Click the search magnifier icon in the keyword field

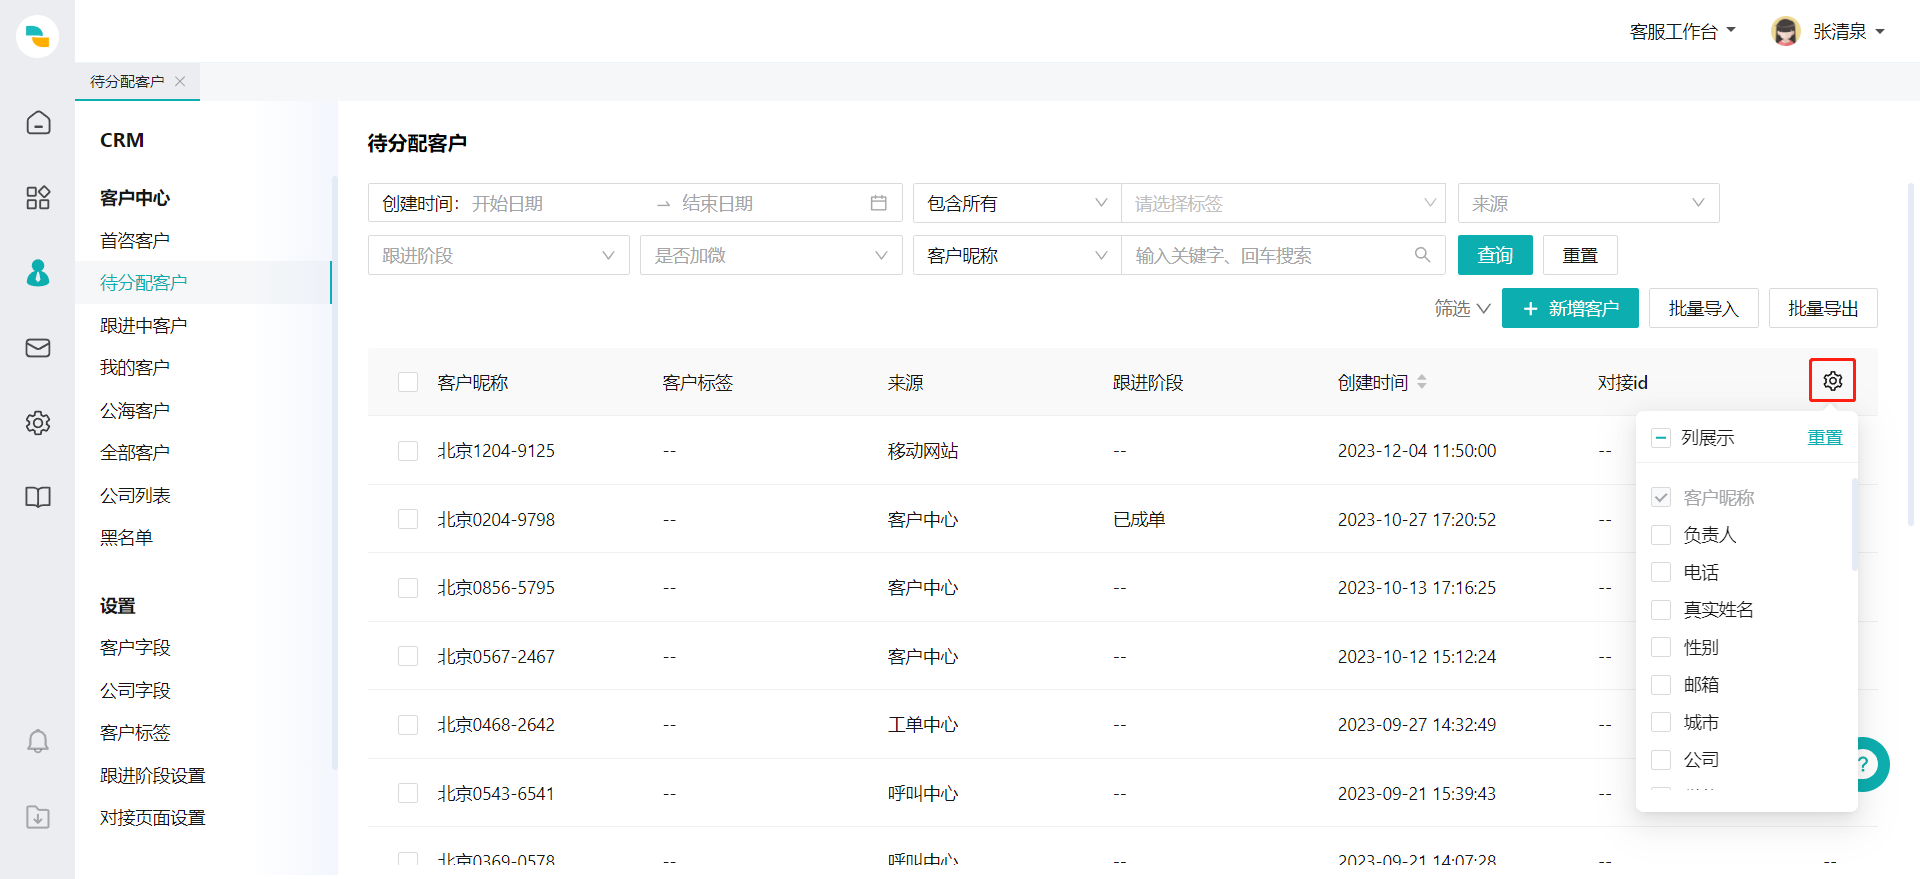(1422, 255)
